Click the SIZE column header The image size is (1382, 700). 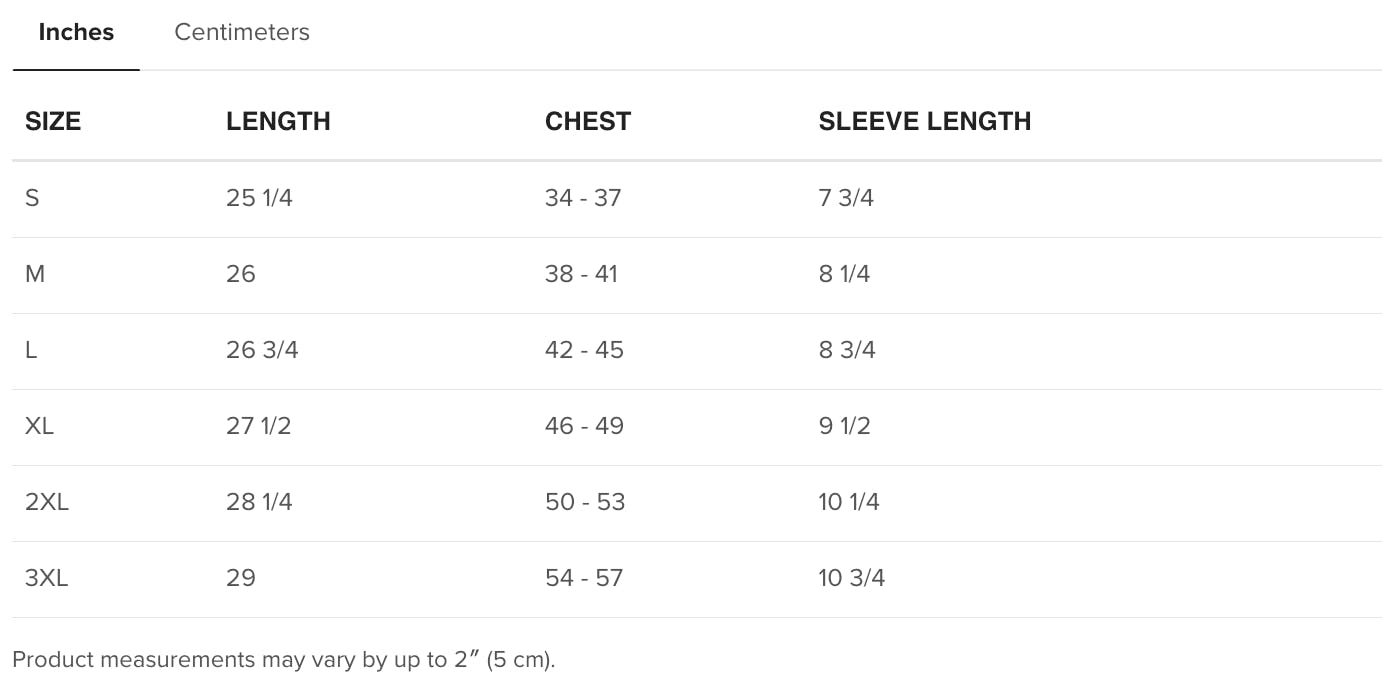click(x=53, y=121)
